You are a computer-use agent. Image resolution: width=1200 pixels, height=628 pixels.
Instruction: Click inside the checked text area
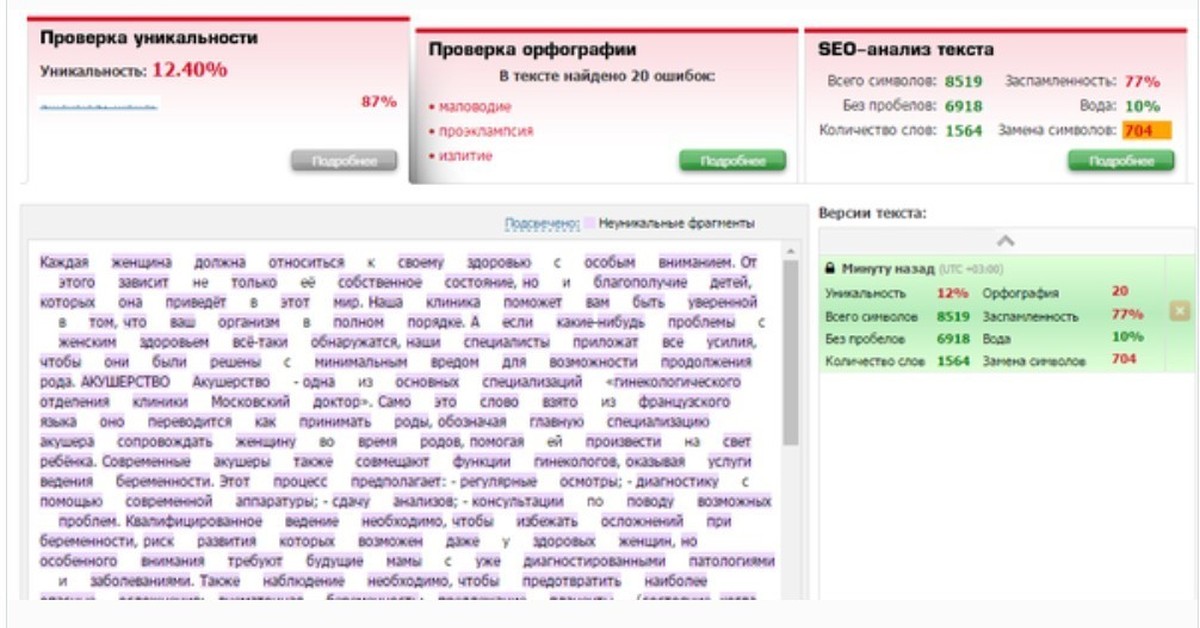point(400,420)
